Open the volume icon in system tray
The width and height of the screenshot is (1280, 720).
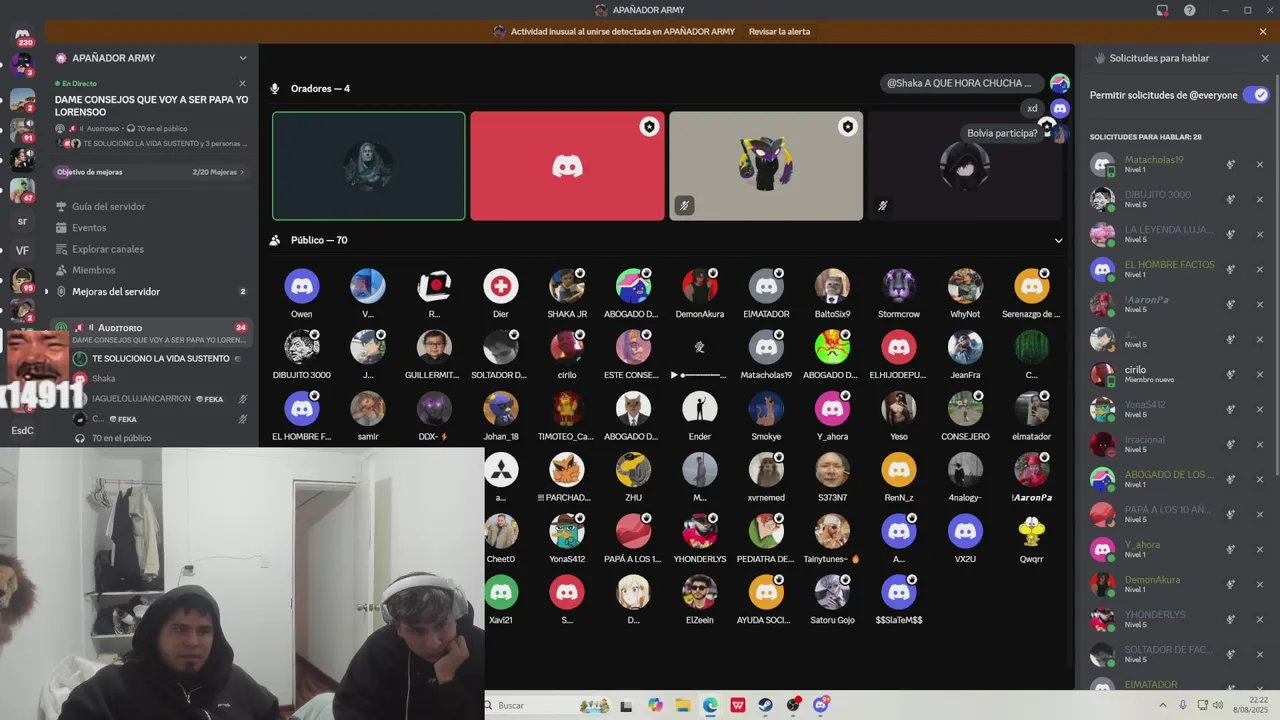pos(1218,705)
